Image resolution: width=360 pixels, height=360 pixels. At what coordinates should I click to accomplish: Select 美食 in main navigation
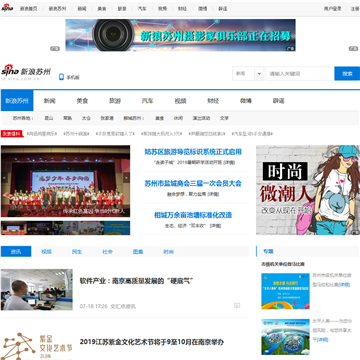pyautogui.click(x=82, y=101)
